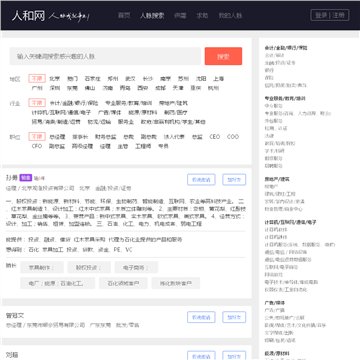Click the 石化领域客户 skill tag
This screenshot has width=360, height=360.
coord(123,283)
